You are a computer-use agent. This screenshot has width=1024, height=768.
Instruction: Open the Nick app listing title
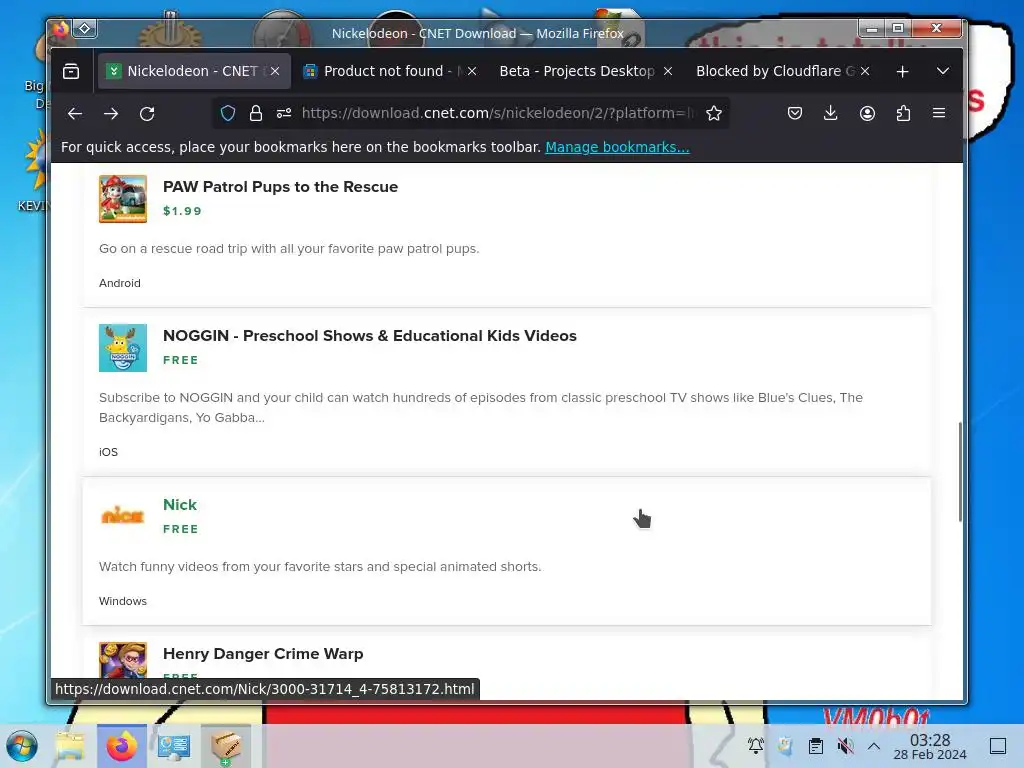(x=180, y=505)
